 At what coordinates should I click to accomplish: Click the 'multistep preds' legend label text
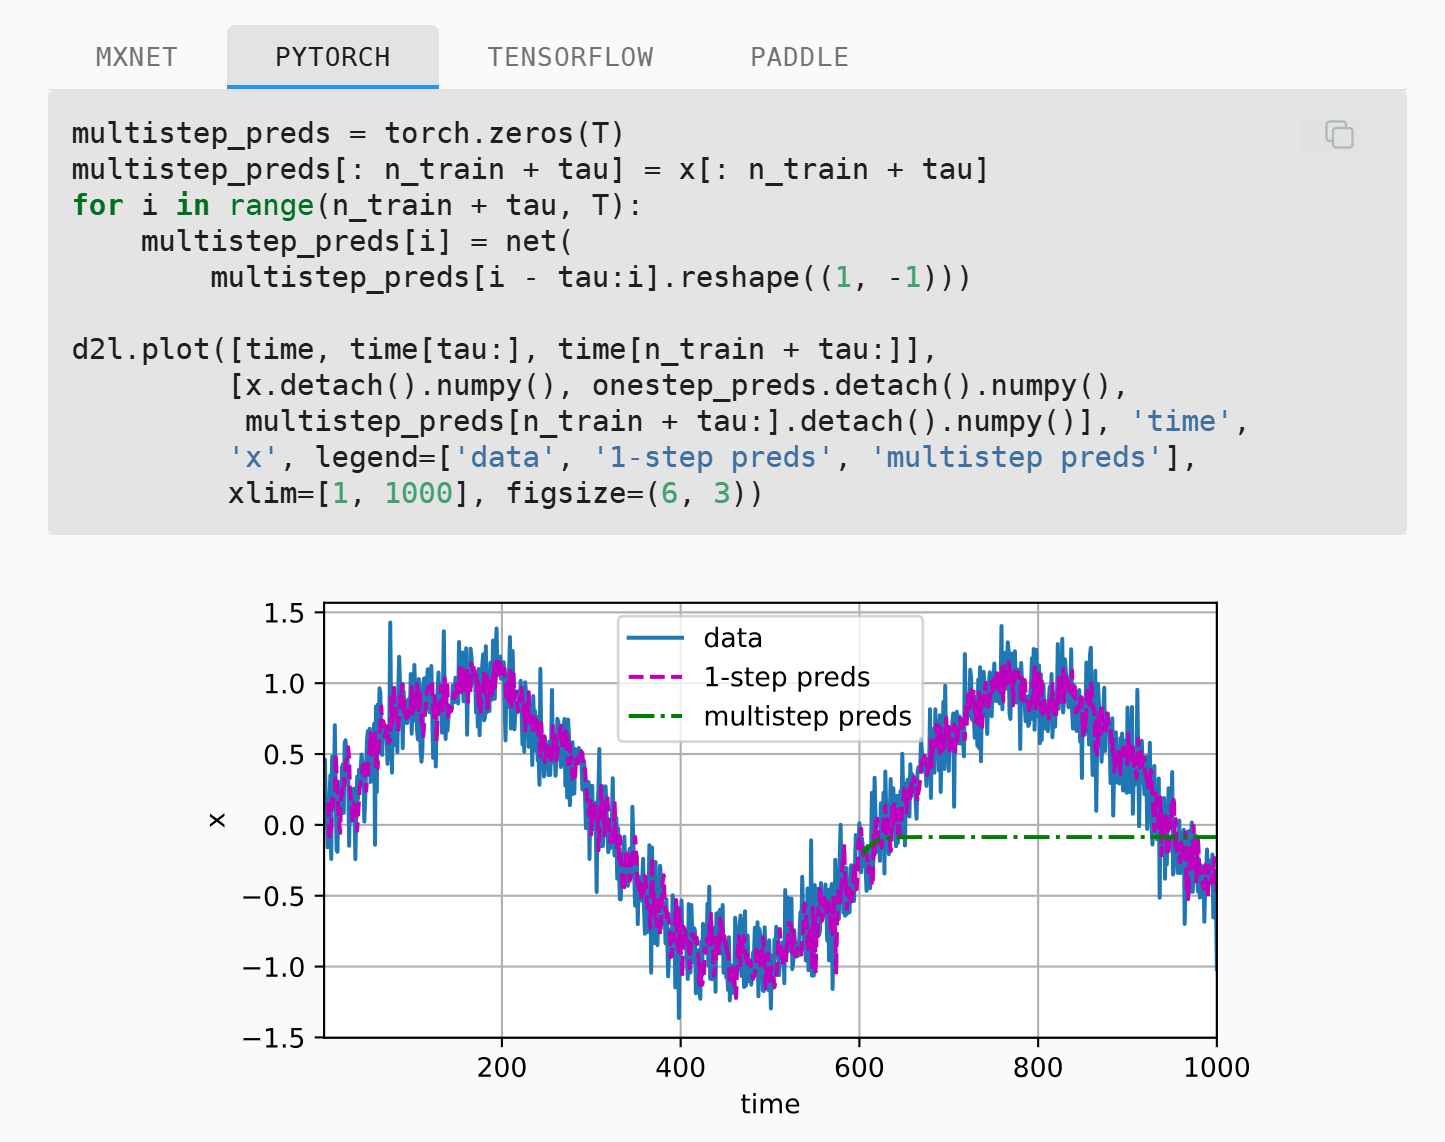pos(807,716)
